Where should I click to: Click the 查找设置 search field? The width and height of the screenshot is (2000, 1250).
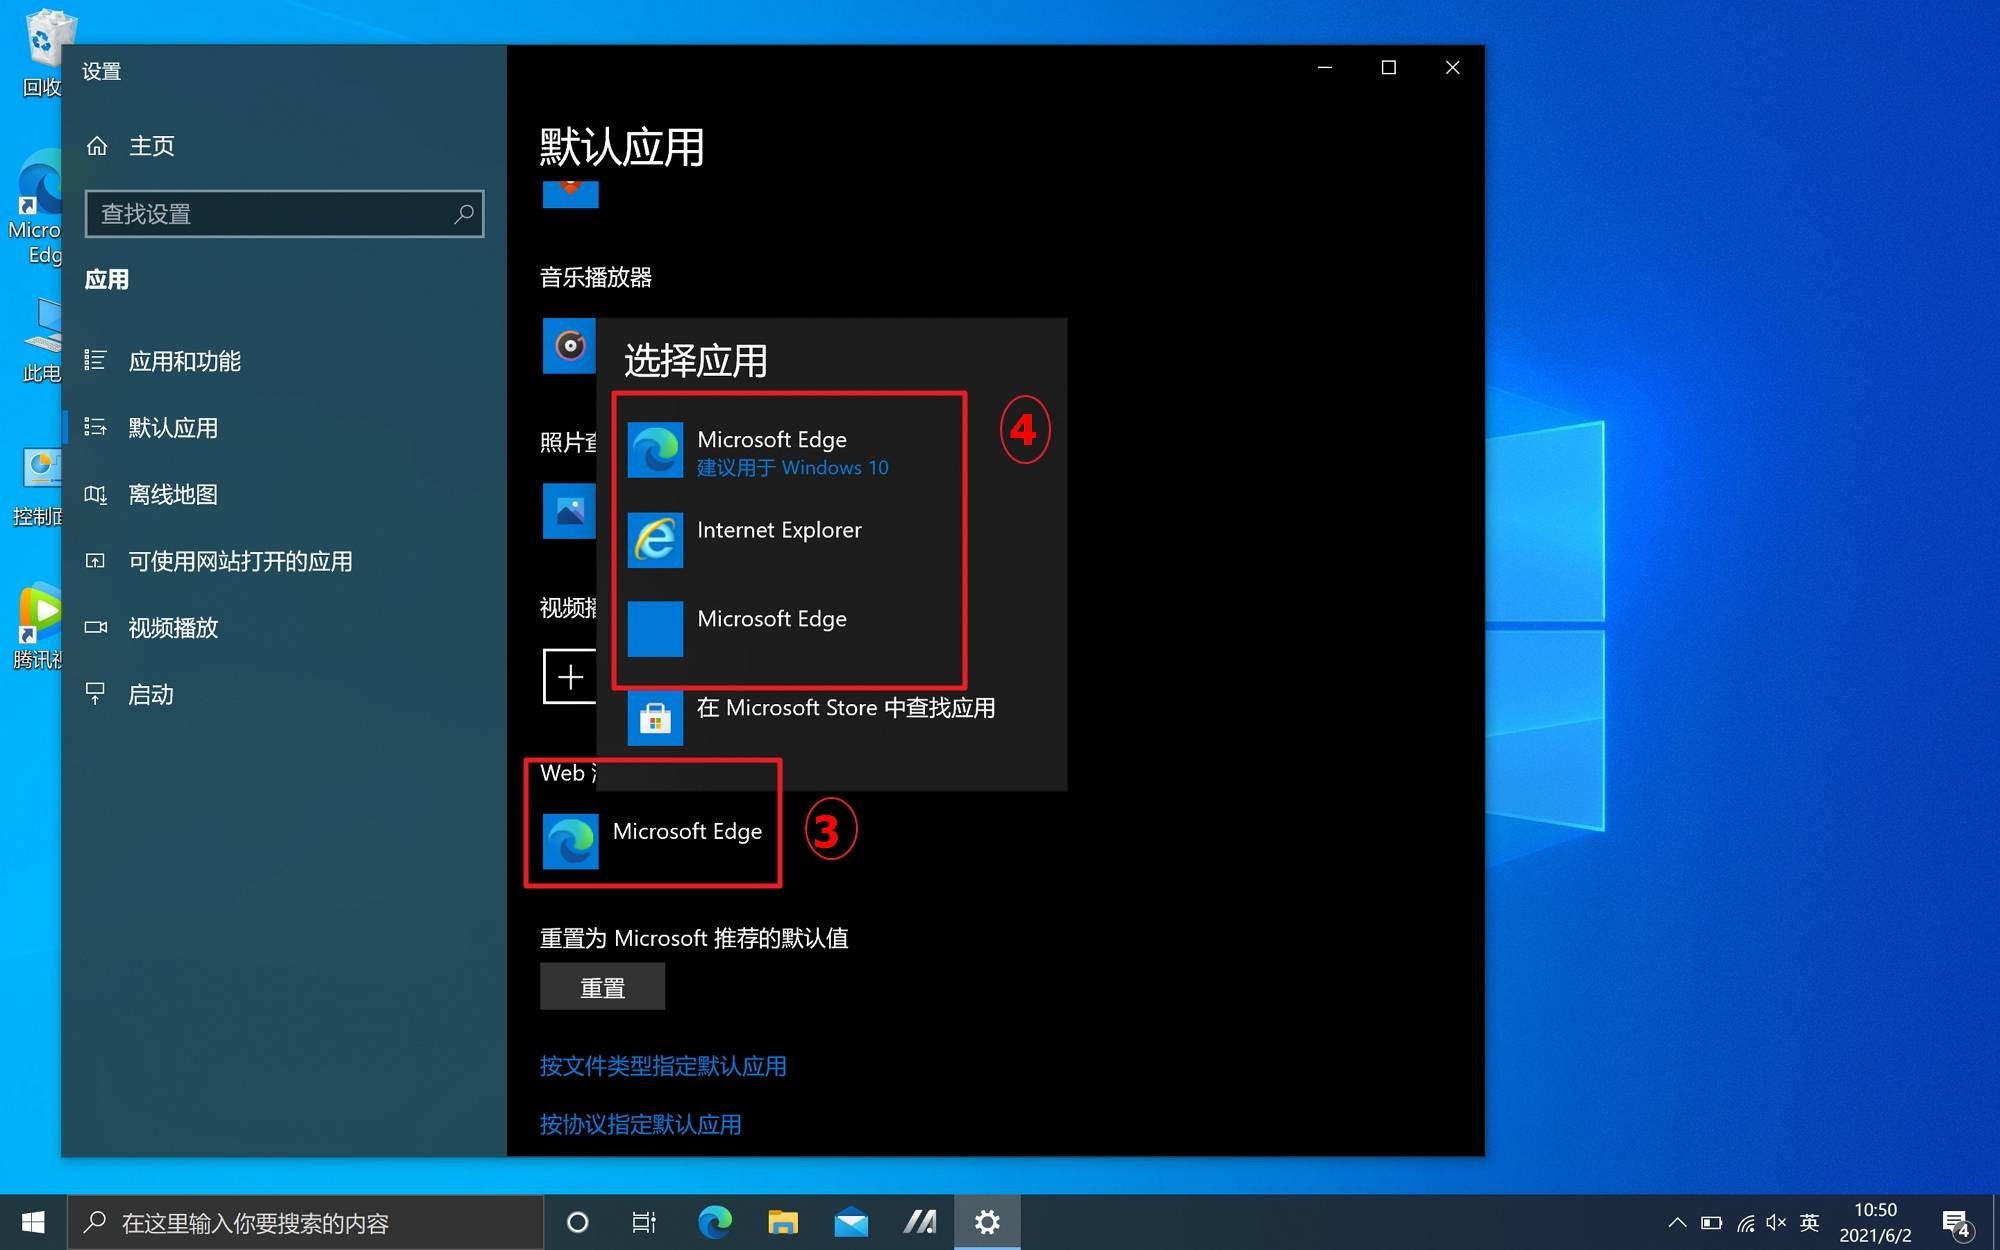pyautogui.click(x=284, y=214)
